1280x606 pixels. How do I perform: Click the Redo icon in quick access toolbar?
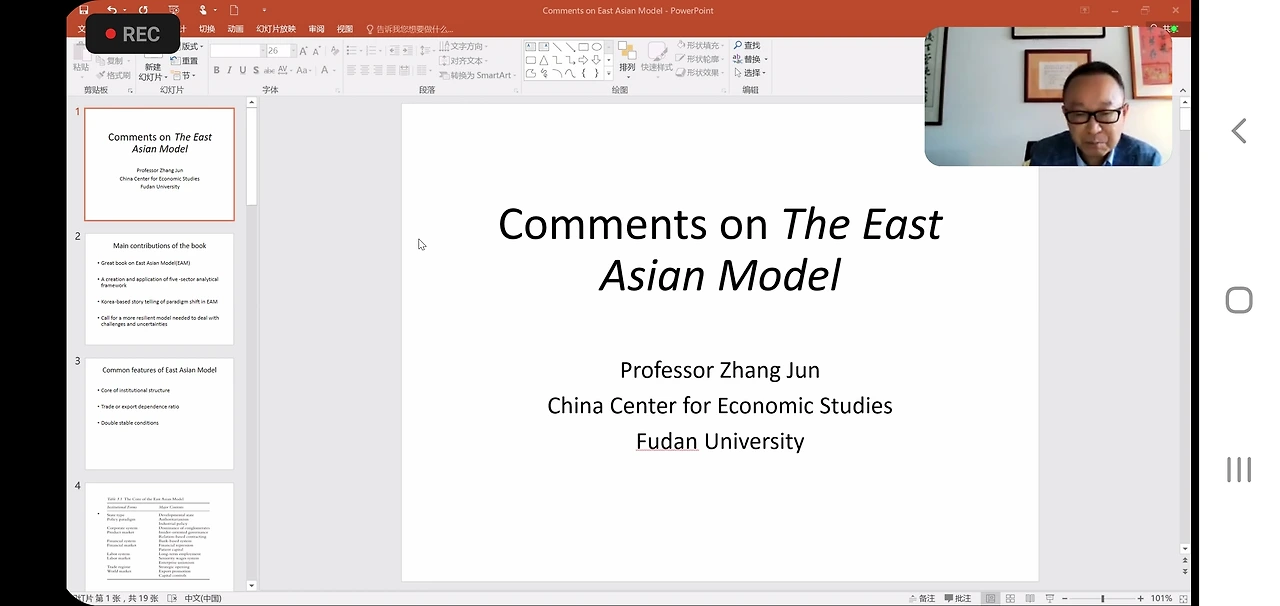click(x=143, y=10)
